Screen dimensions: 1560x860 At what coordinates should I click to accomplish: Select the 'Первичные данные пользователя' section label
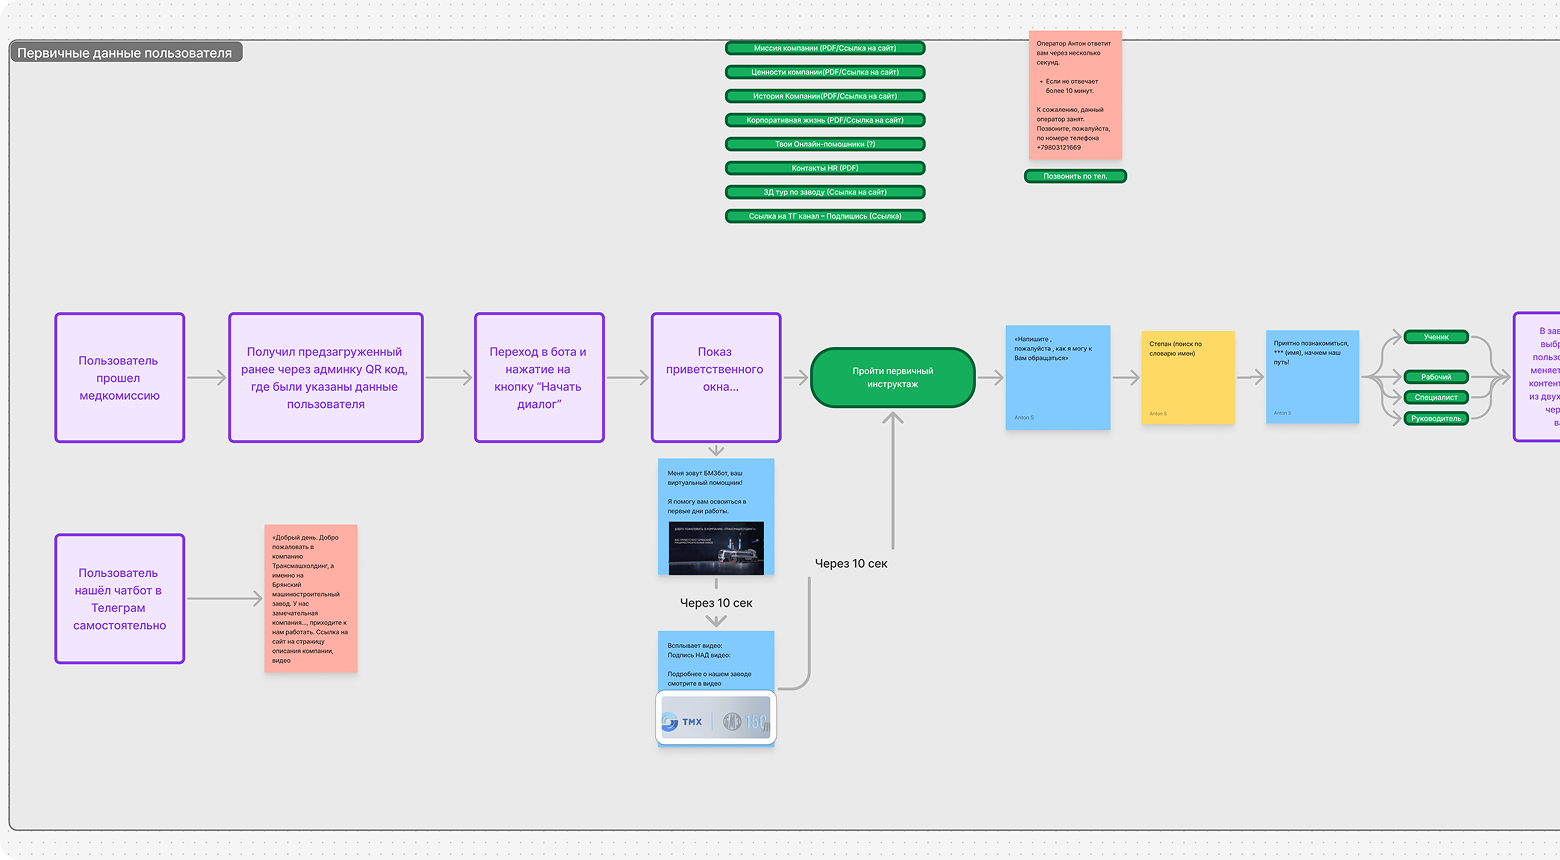pos(125,53)
